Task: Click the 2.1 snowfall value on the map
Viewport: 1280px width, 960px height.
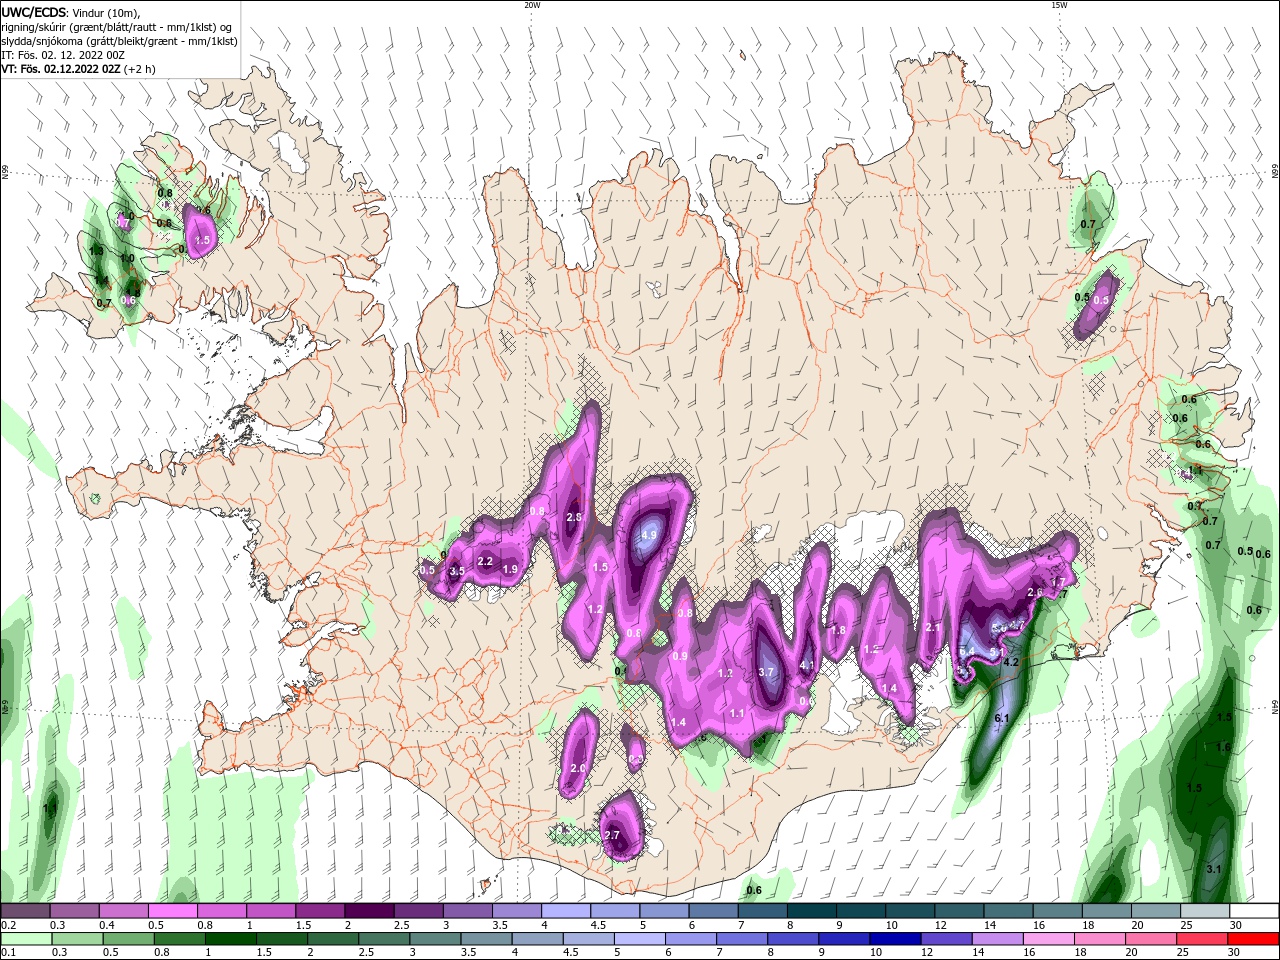Action: tap(933, 627)
